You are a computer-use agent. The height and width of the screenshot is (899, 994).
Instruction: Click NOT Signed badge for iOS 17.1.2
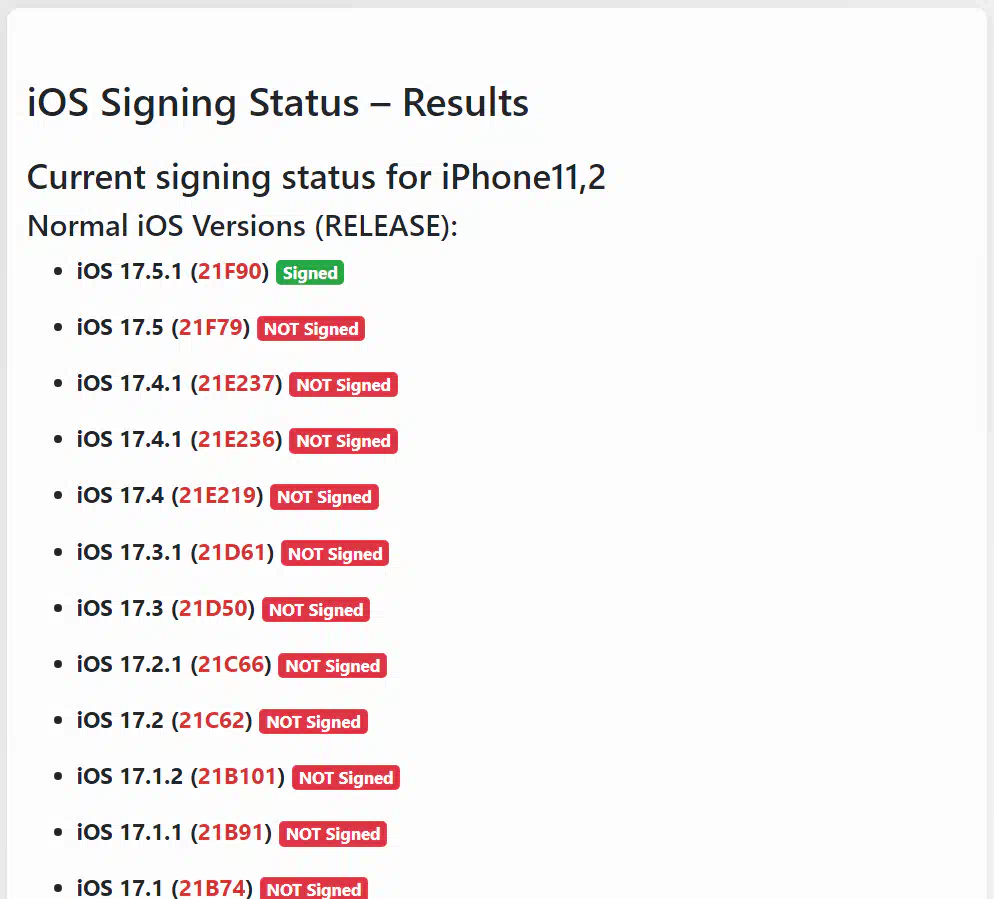coord(345,777)
